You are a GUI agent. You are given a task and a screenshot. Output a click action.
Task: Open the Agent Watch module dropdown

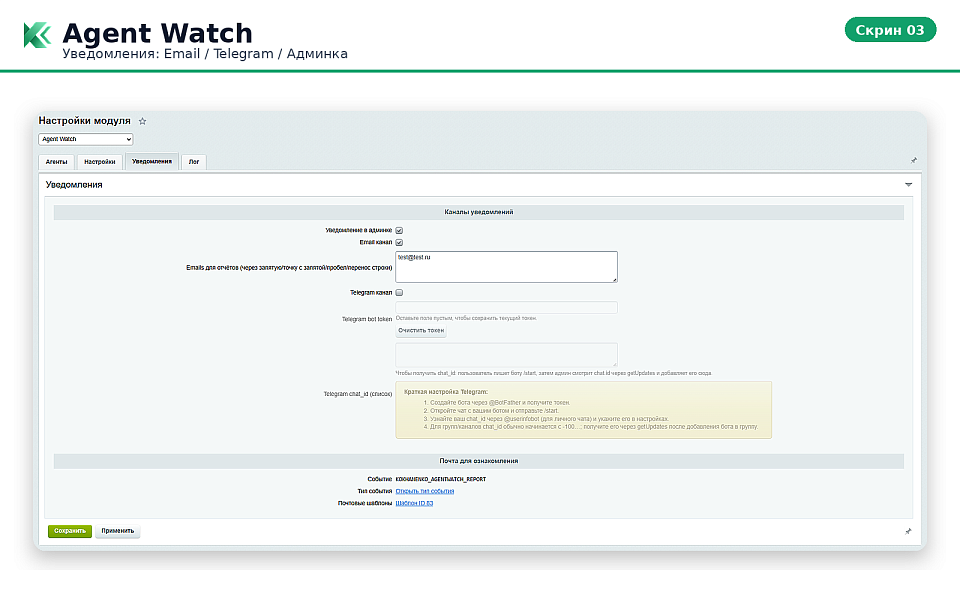(x=86, y=139)
